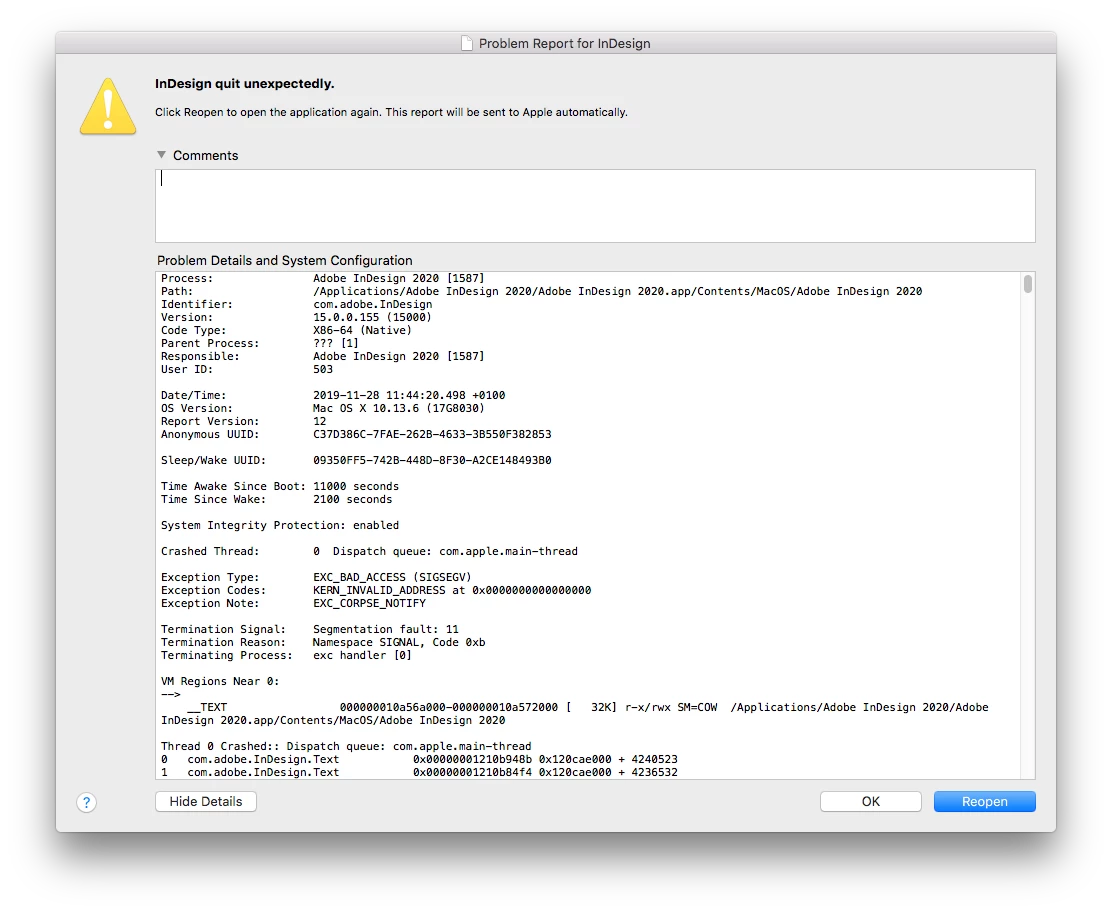Click the 'Path:' line in details
Image resolution: width=1112 pixels, height=912 pixels.
click(541, 291)
